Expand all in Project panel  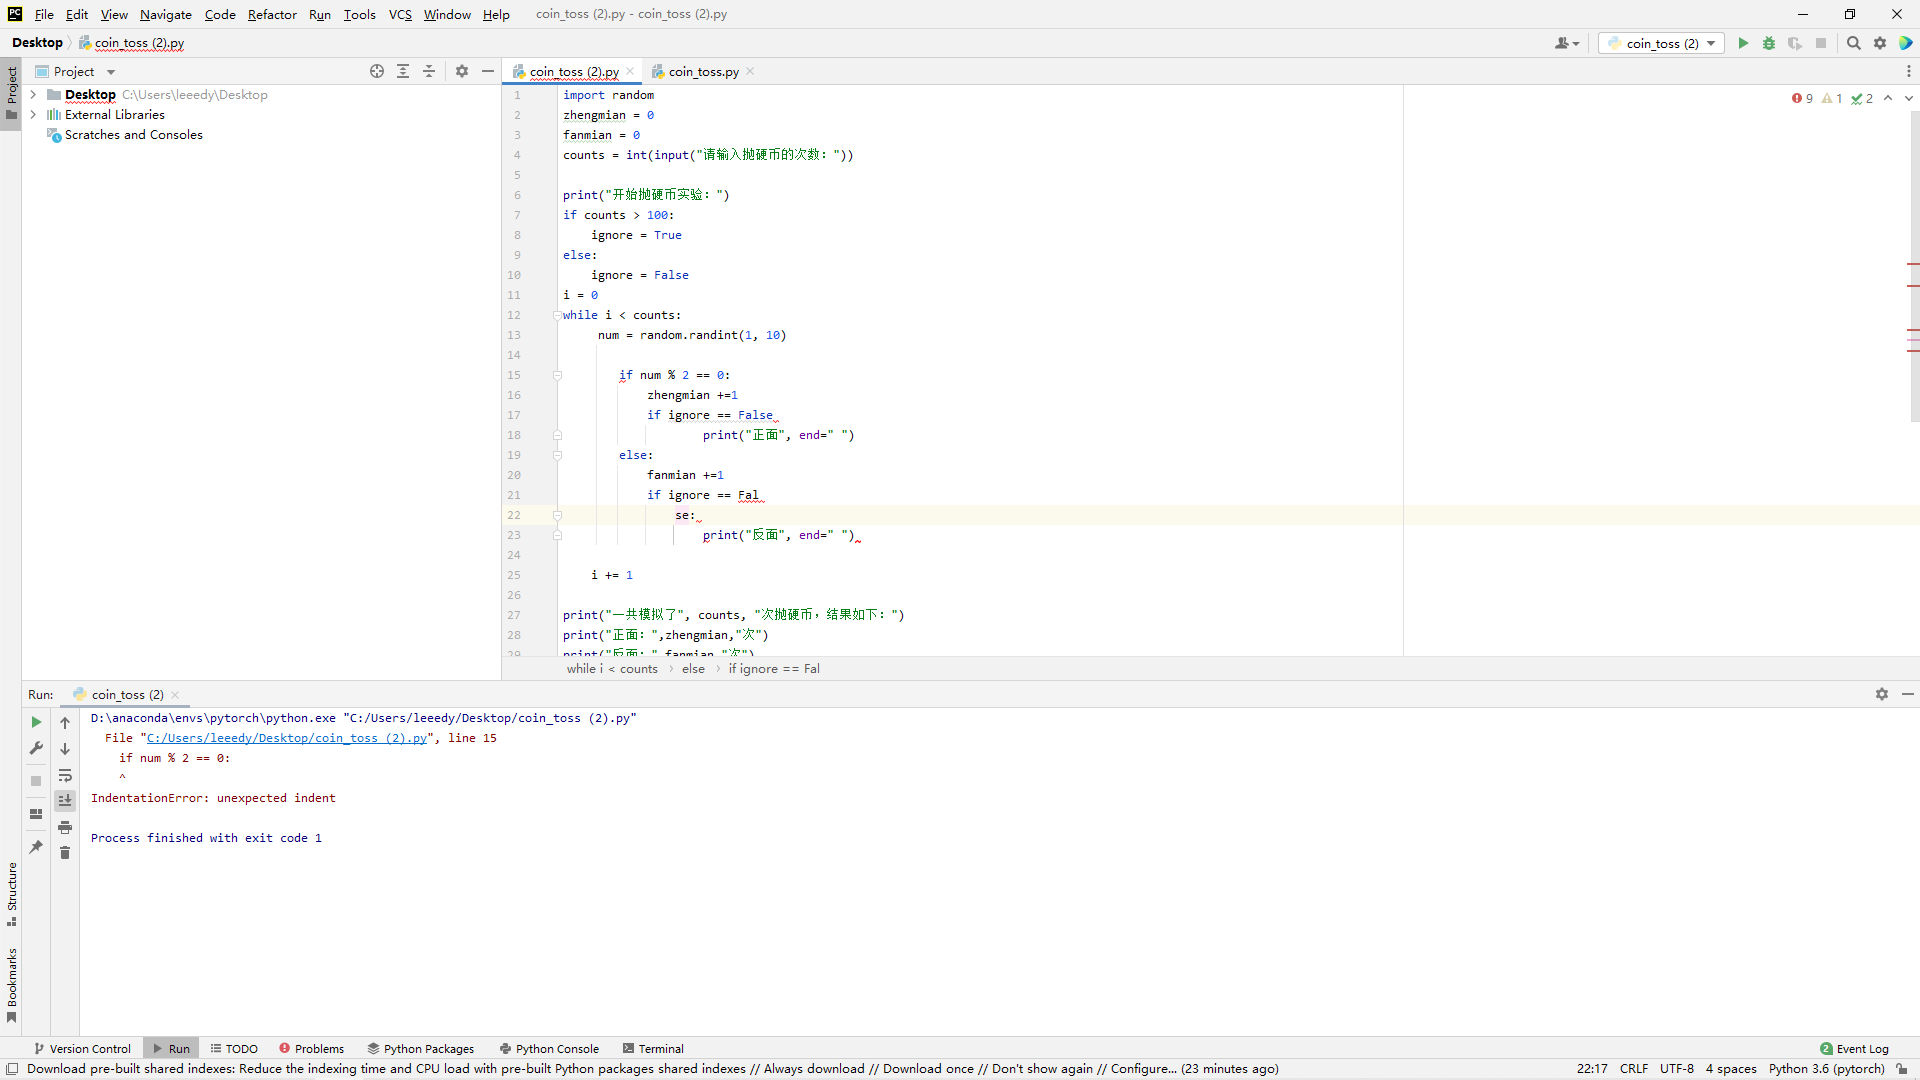[x=403, y=71]
